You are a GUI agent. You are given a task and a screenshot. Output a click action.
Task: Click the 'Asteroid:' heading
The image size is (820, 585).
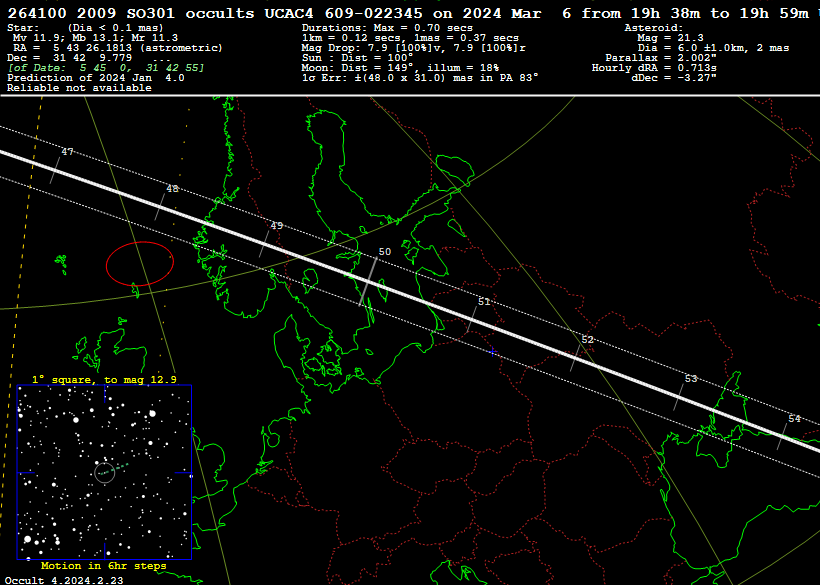pyautogui.click(x=654, y=28)
